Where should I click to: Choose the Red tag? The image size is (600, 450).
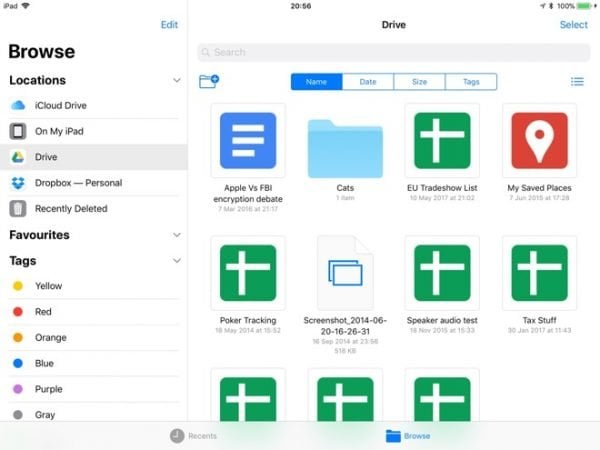[x=94, y=311]
